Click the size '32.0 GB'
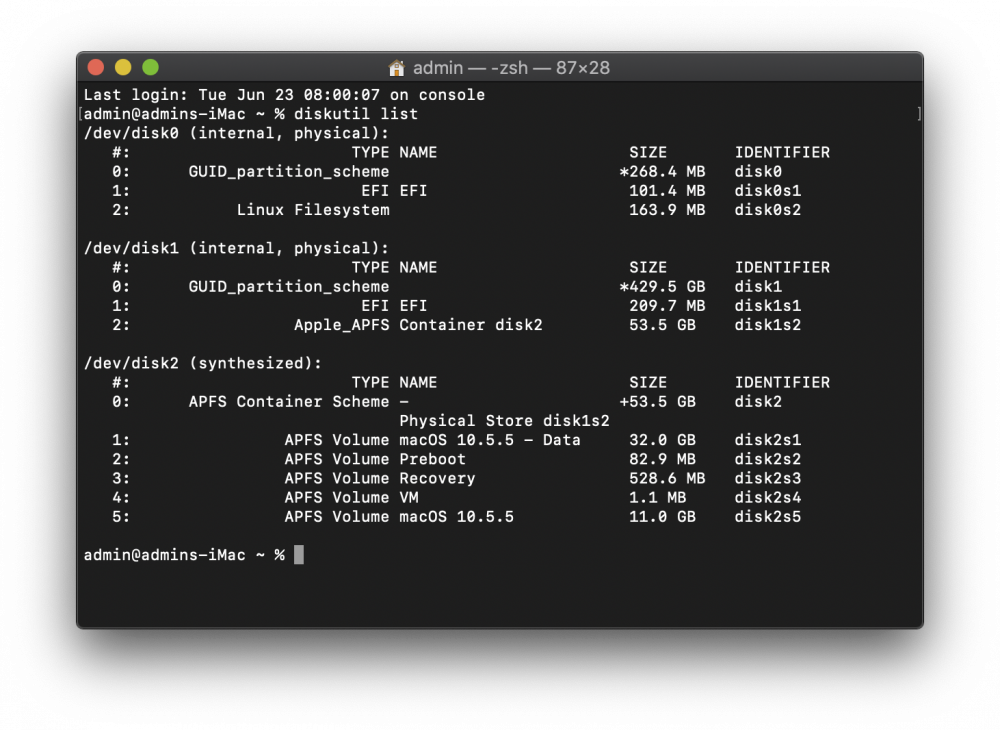Screen dimensions: 1000x730 click(x=663, y=439)
